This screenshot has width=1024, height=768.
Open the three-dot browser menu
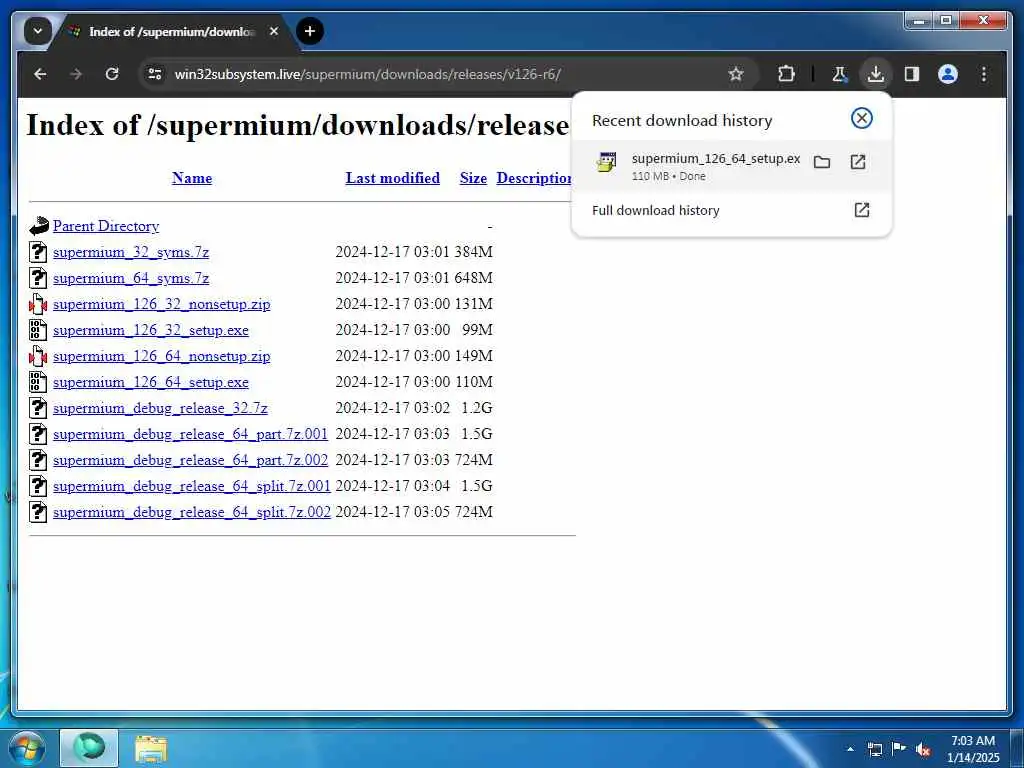point(984,74)
